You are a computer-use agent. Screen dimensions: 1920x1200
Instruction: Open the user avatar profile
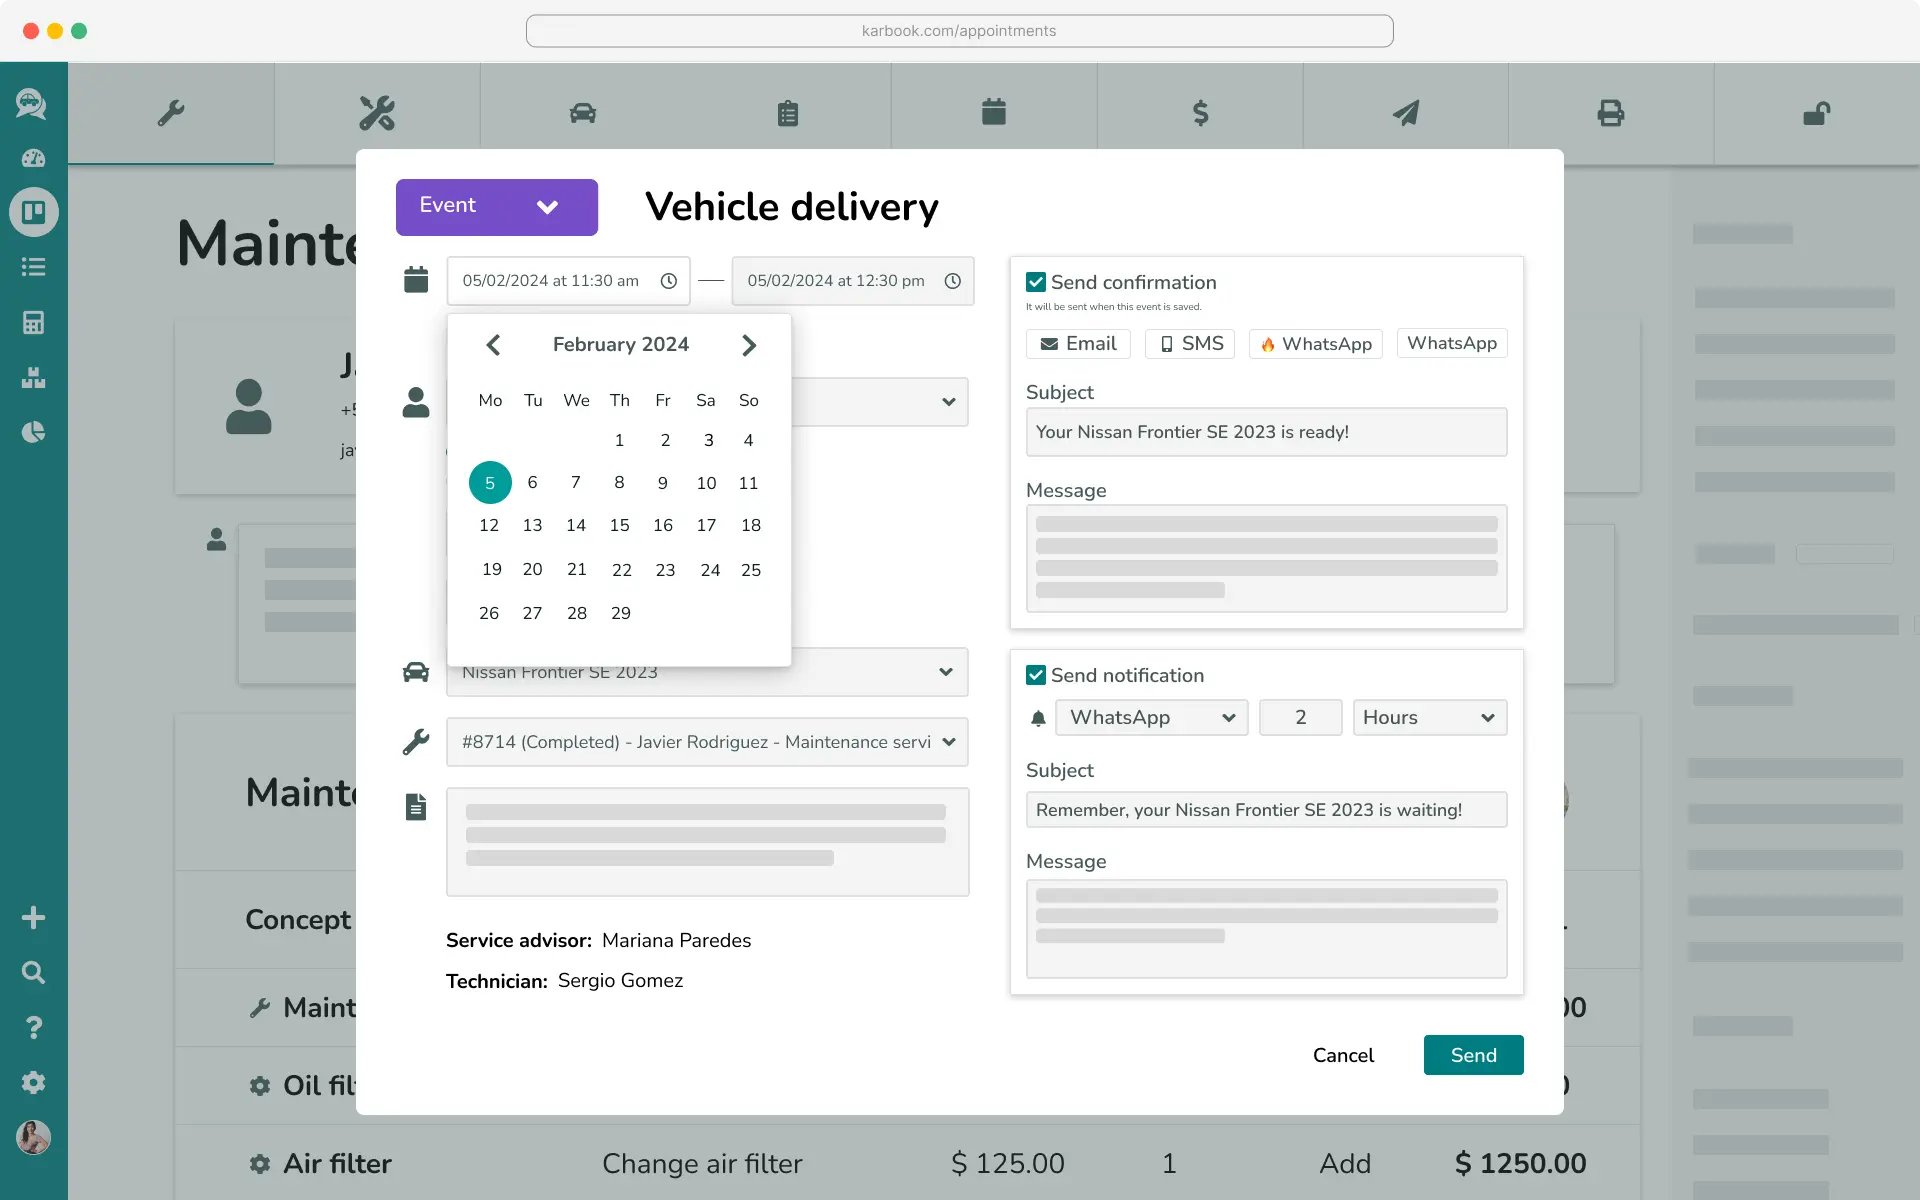[33, 1137]
